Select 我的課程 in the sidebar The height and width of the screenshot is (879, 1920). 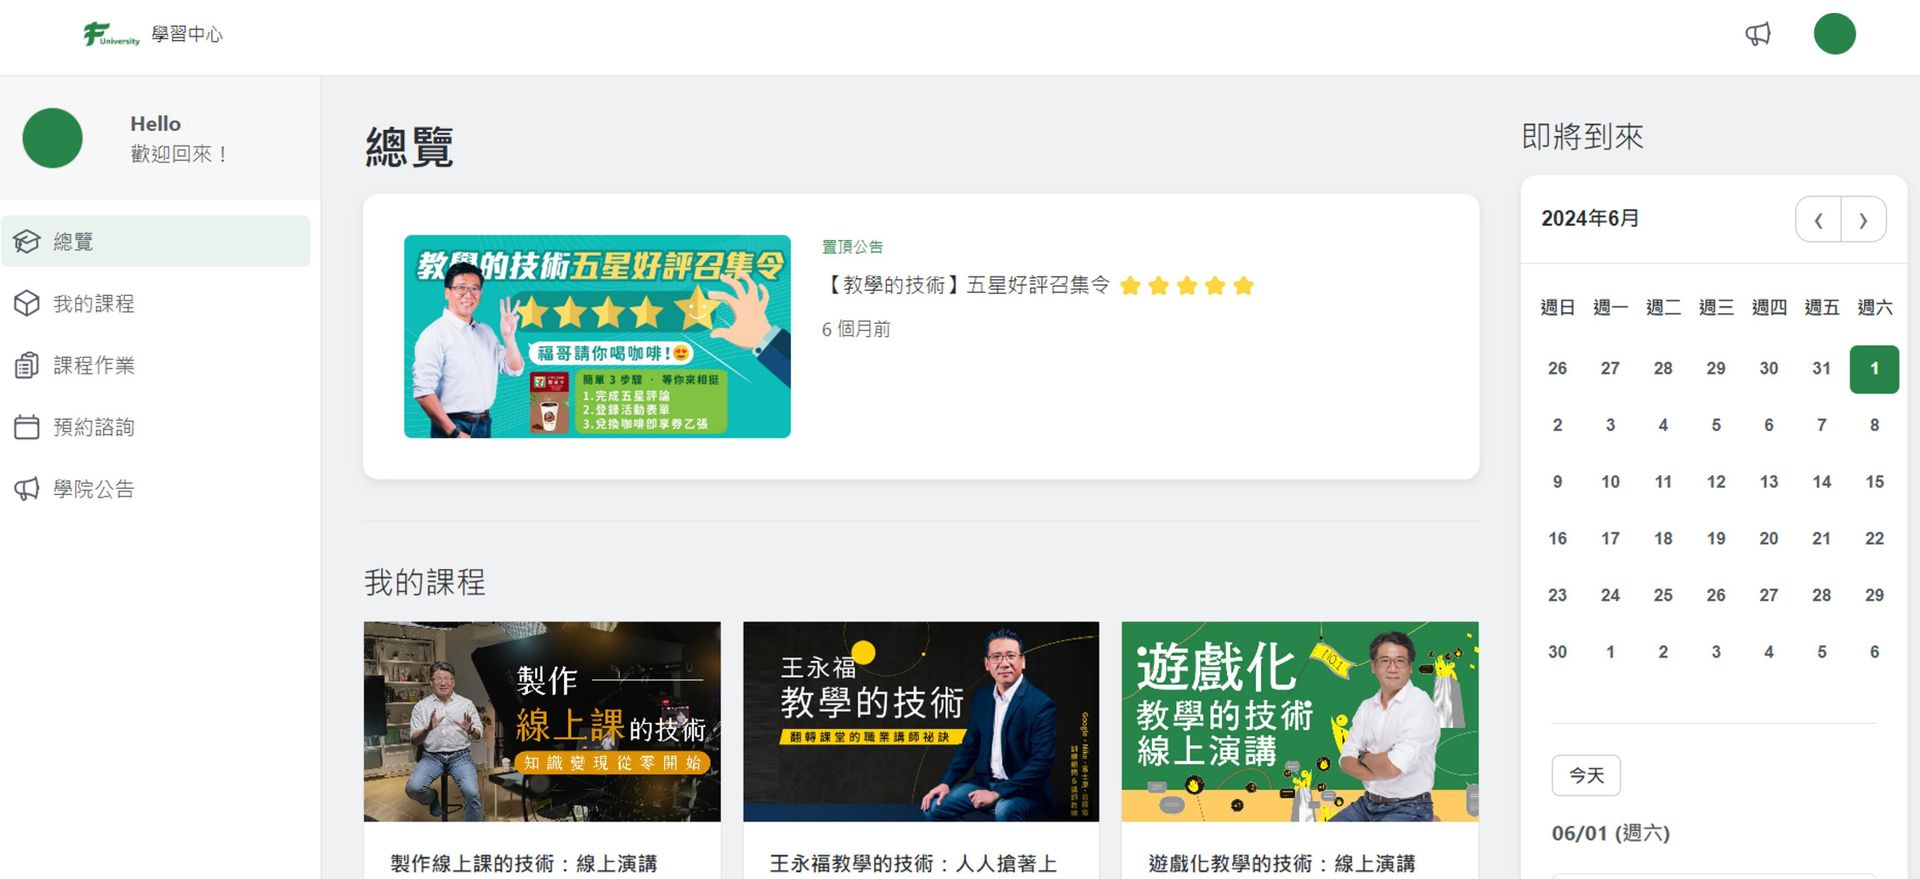[x=93, y=304]
